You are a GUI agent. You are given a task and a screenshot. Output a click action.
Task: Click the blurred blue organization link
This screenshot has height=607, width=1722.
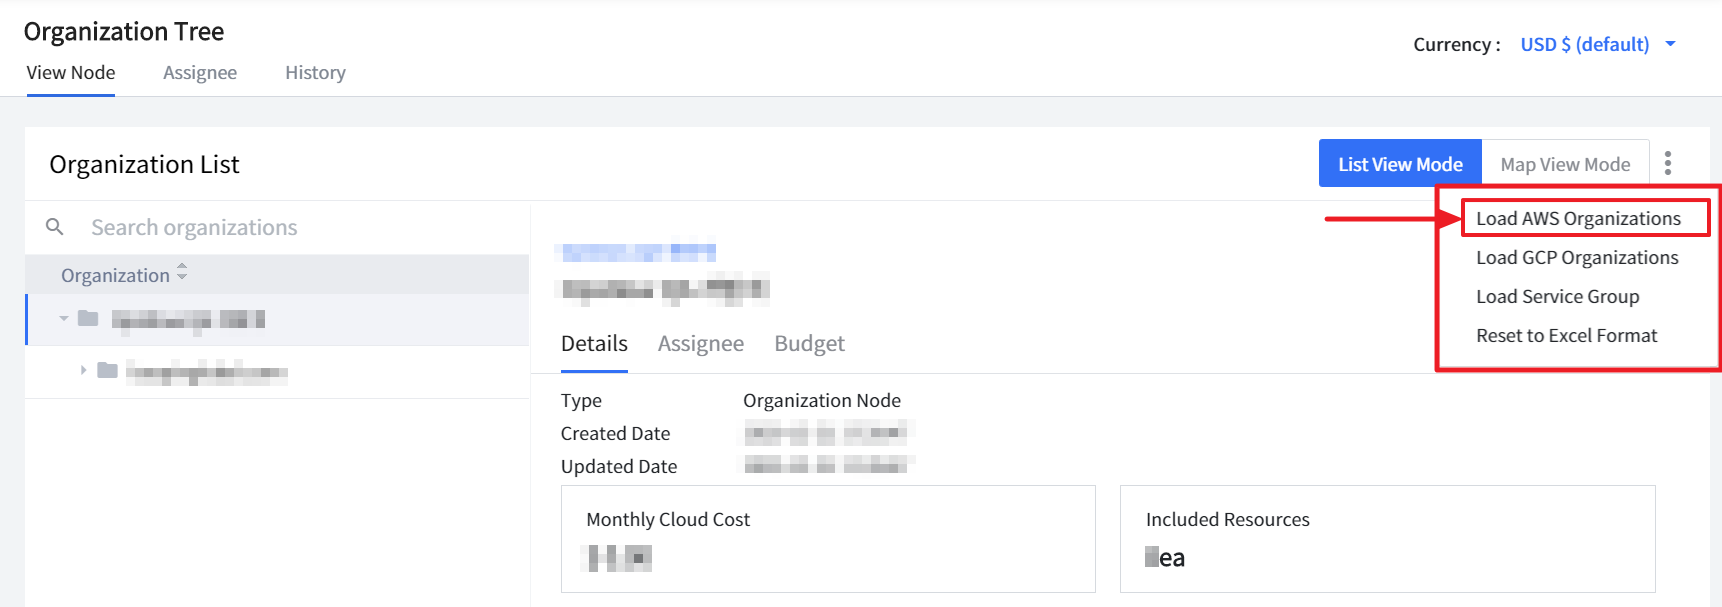click(639, 251)
